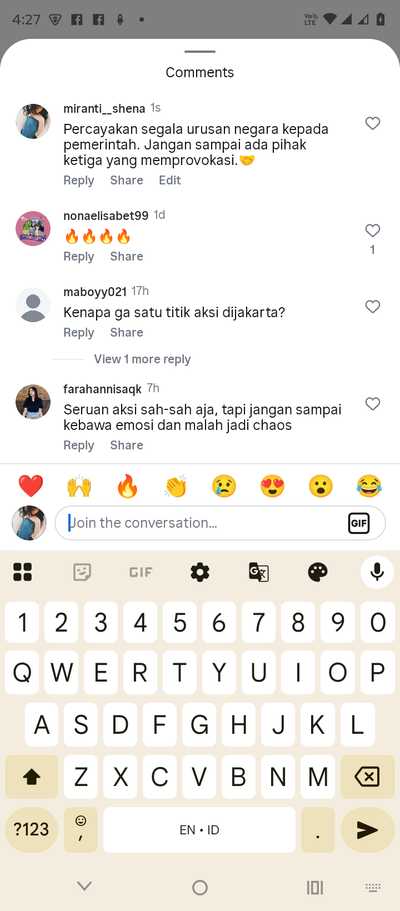Switch keyboard to ?123 symbols

pos(31,829)
